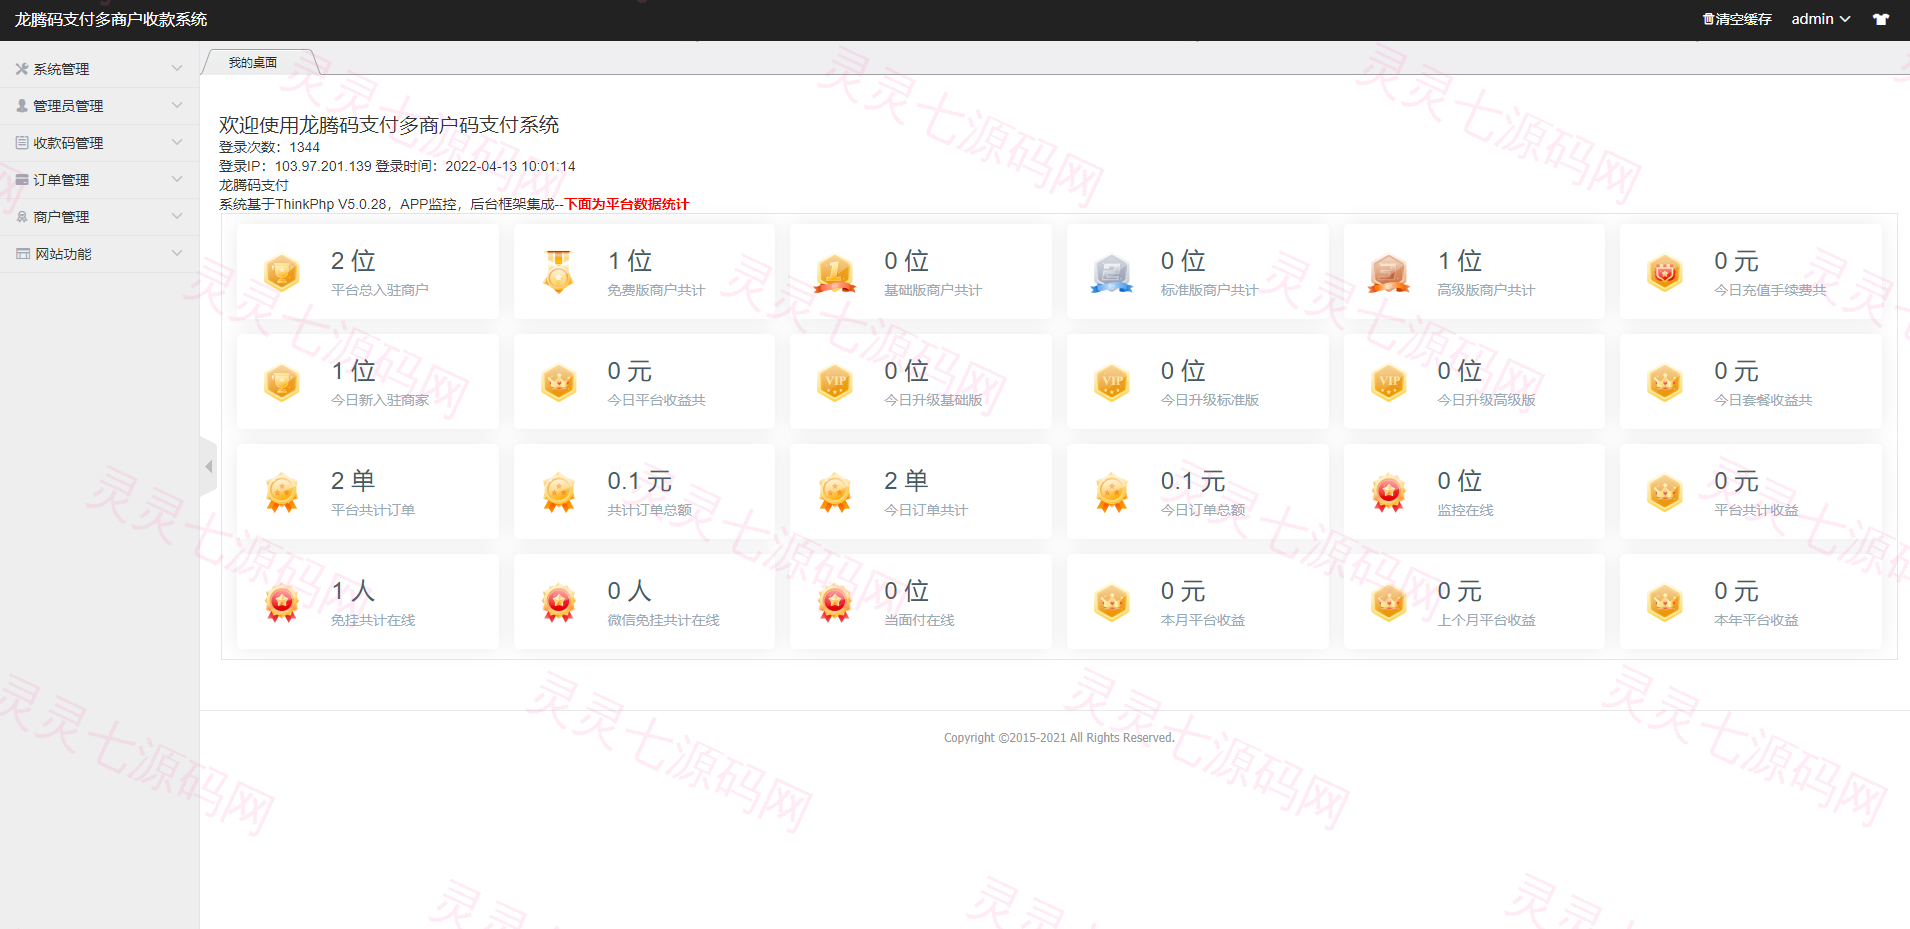
Task: Expand the 订单管理 menu chevron
Action: click(x=177, y=180)
